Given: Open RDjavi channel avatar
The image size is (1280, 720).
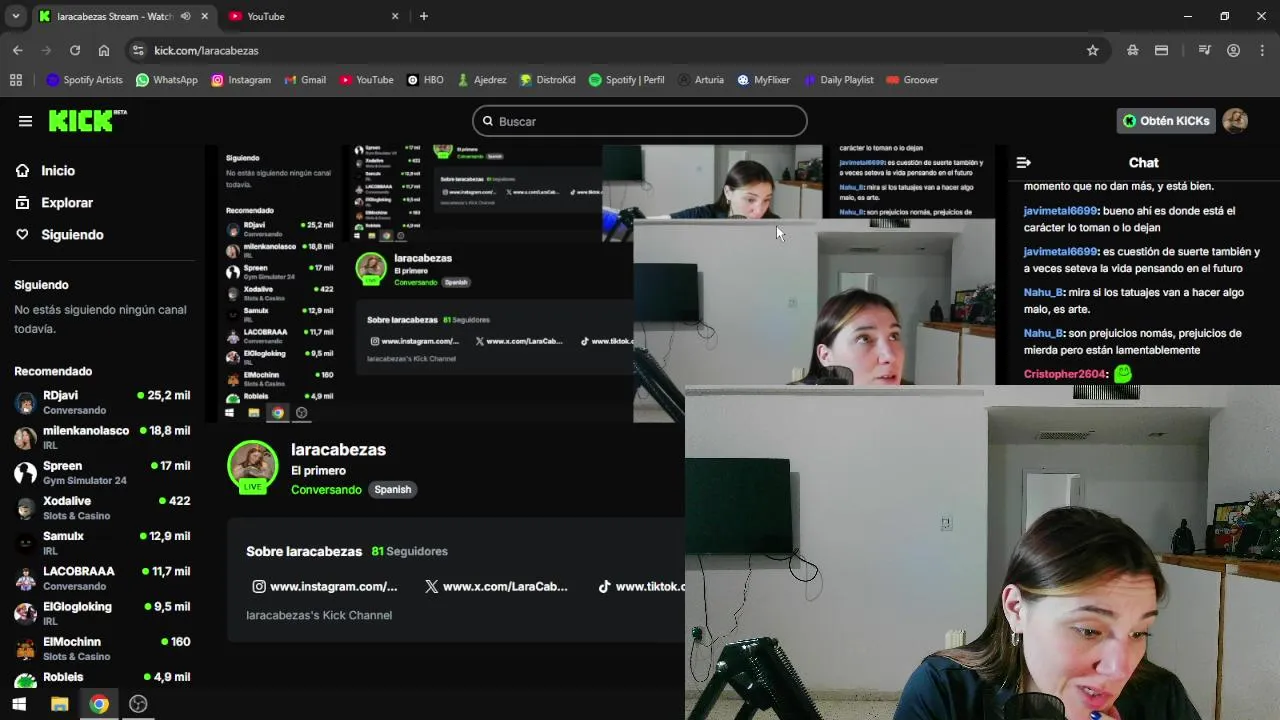Looking at the screenshot, I should coord(25,403).
